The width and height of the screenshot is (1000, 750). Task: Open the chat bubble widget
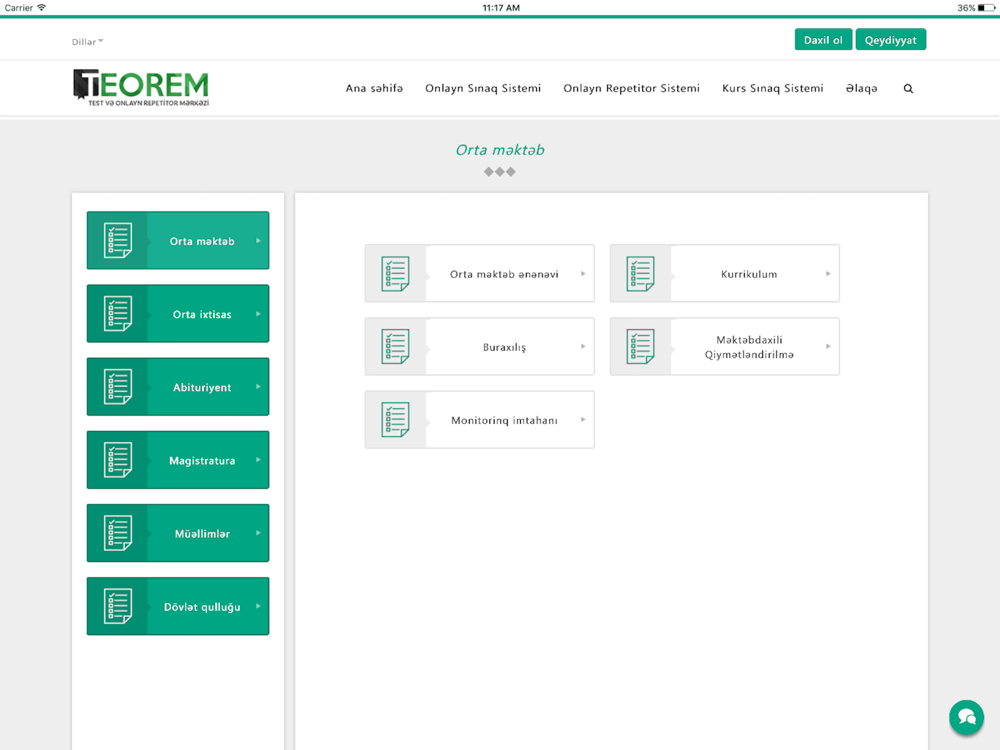pyautogui.click(x=966, y=717)
